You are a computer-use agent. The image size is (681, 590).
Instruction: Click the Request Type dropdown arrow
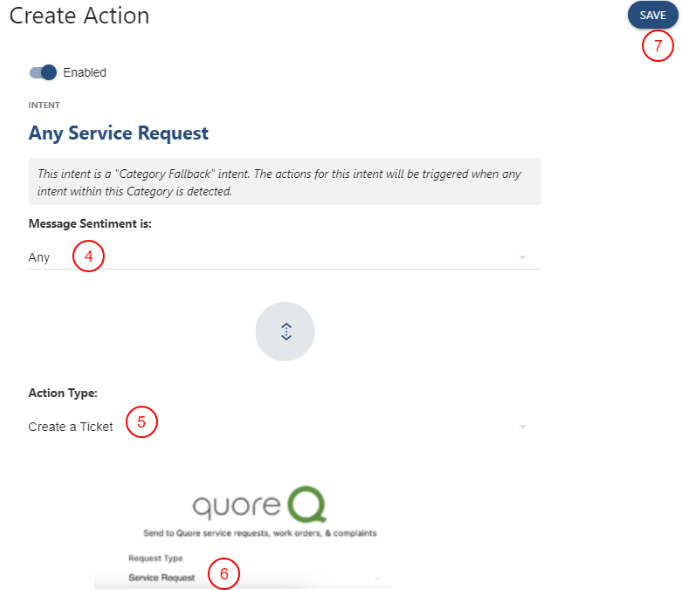click(378, 578)
